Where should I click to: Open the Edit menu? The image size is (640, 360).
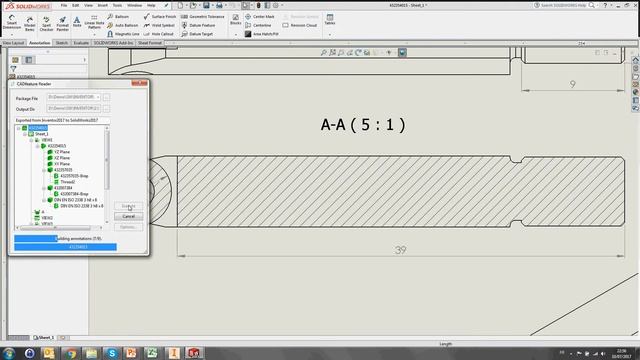(x=76, y=5)
